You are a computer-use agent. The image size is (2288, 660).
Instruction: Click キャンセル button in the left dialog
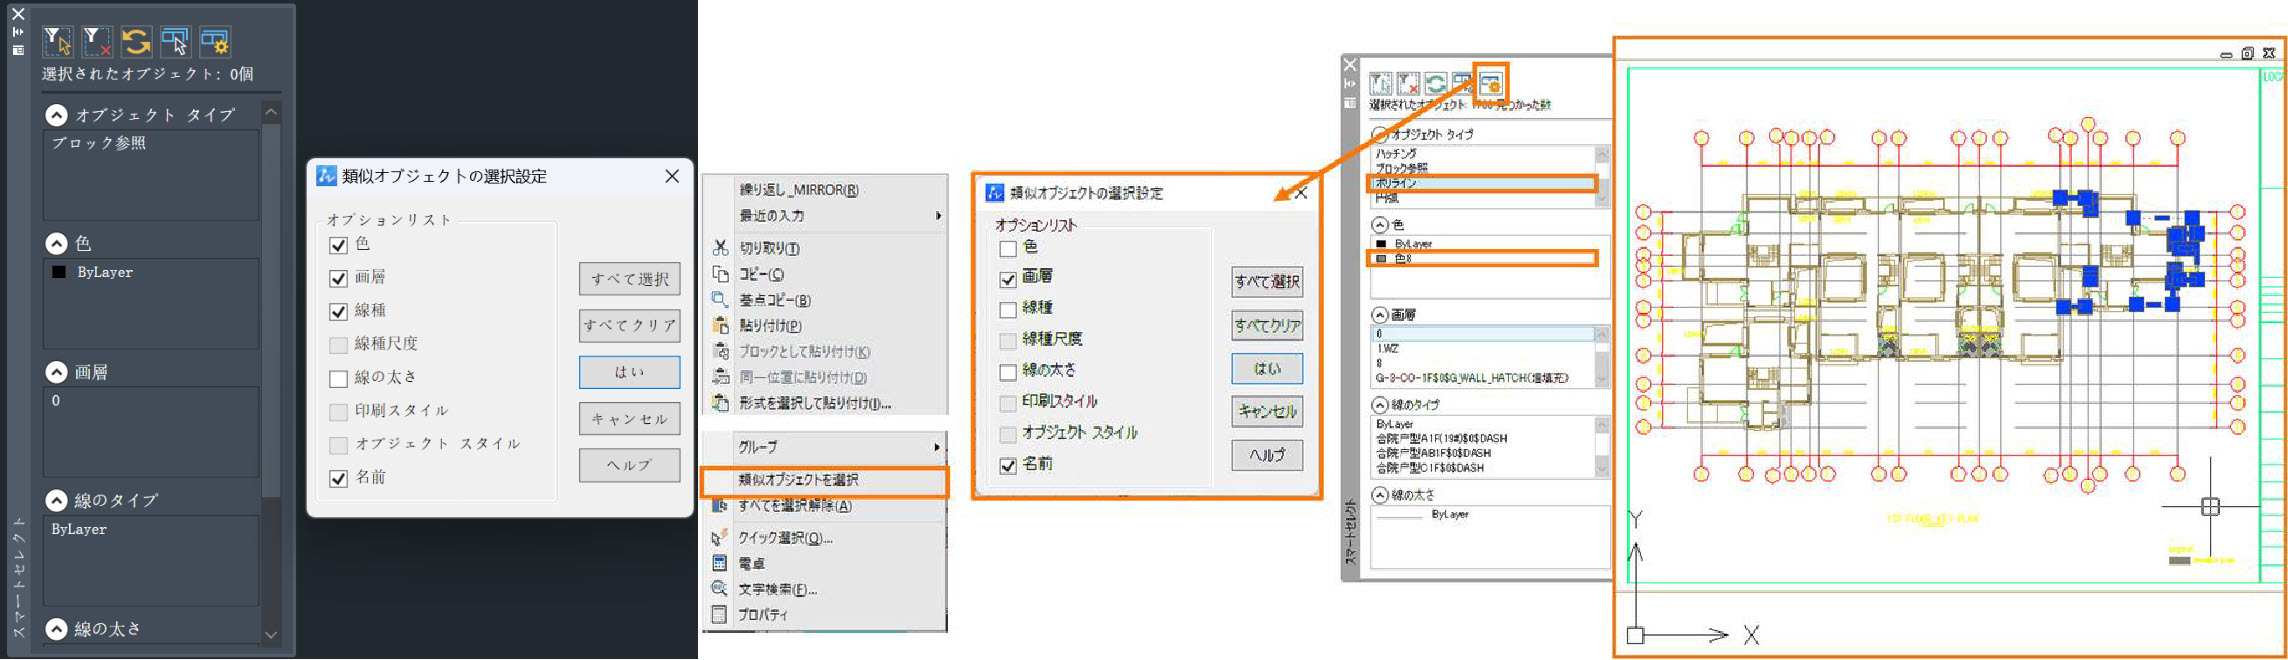pos(630,418)
